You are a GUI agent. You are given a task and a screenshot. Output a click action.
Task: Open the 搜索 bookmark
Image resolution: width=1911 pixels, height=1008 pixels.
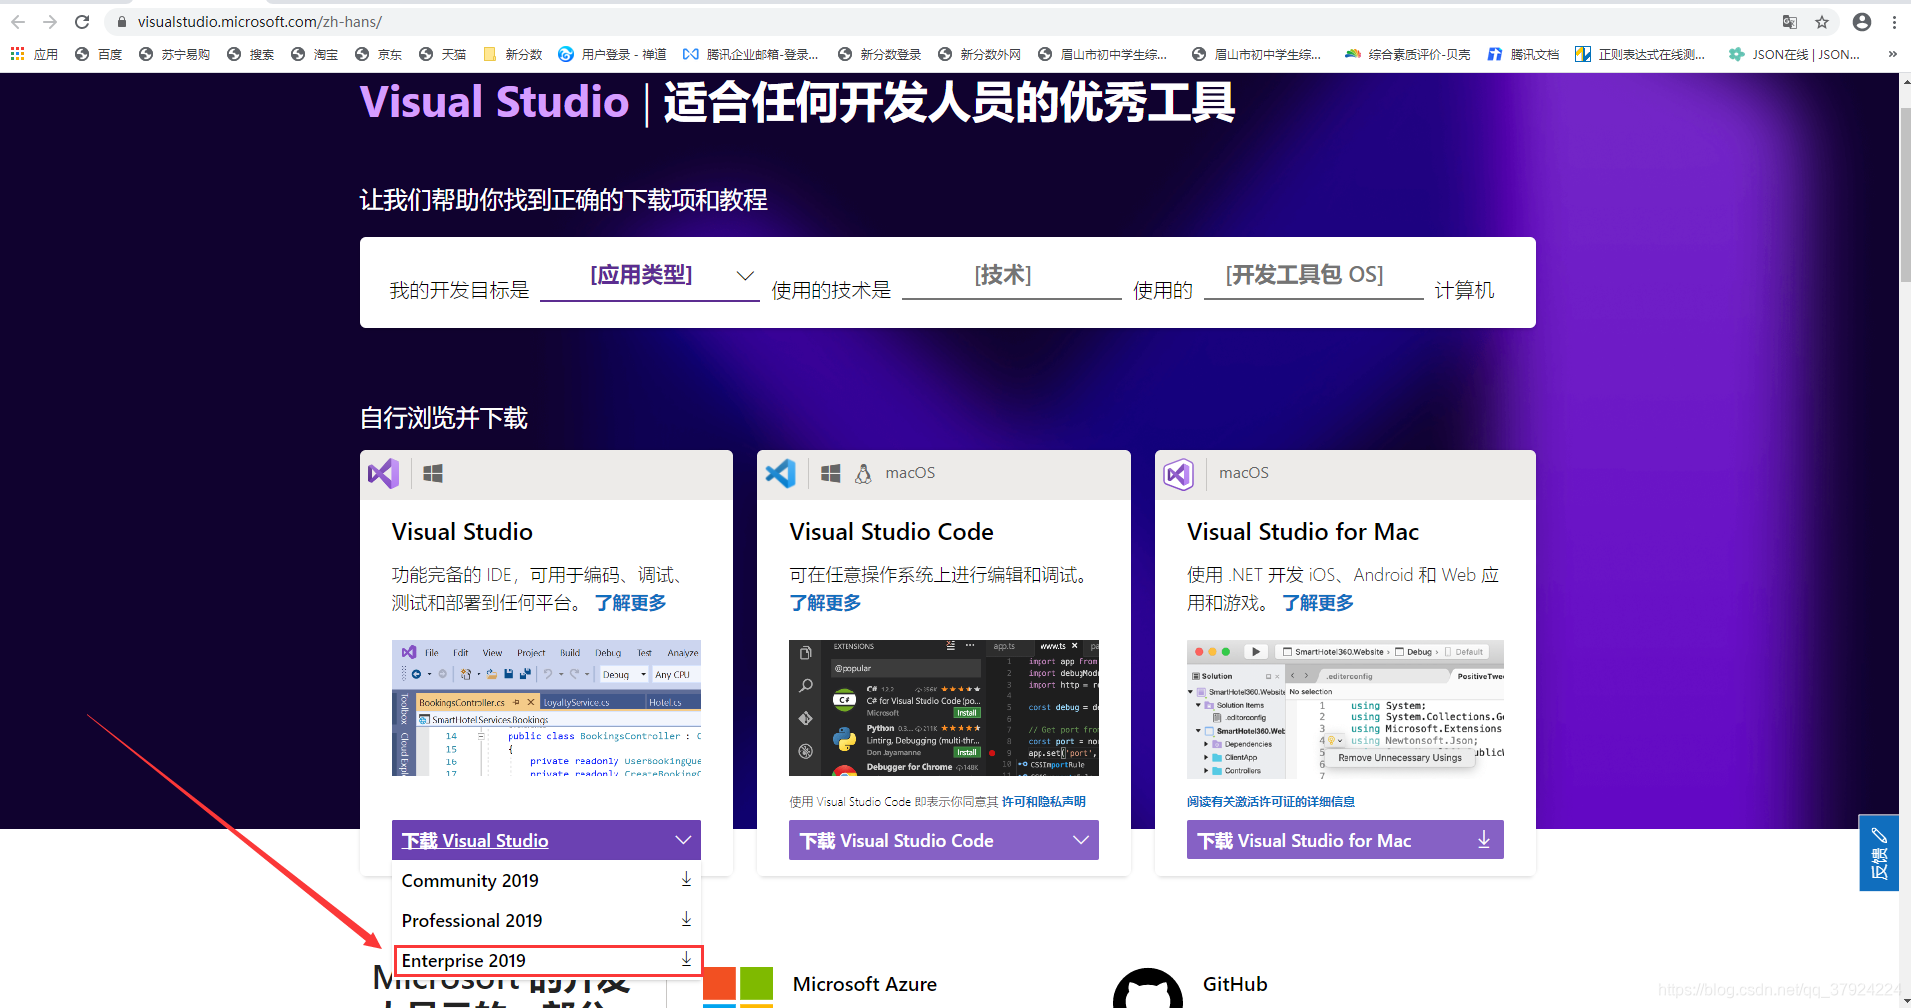click(250, 54)
